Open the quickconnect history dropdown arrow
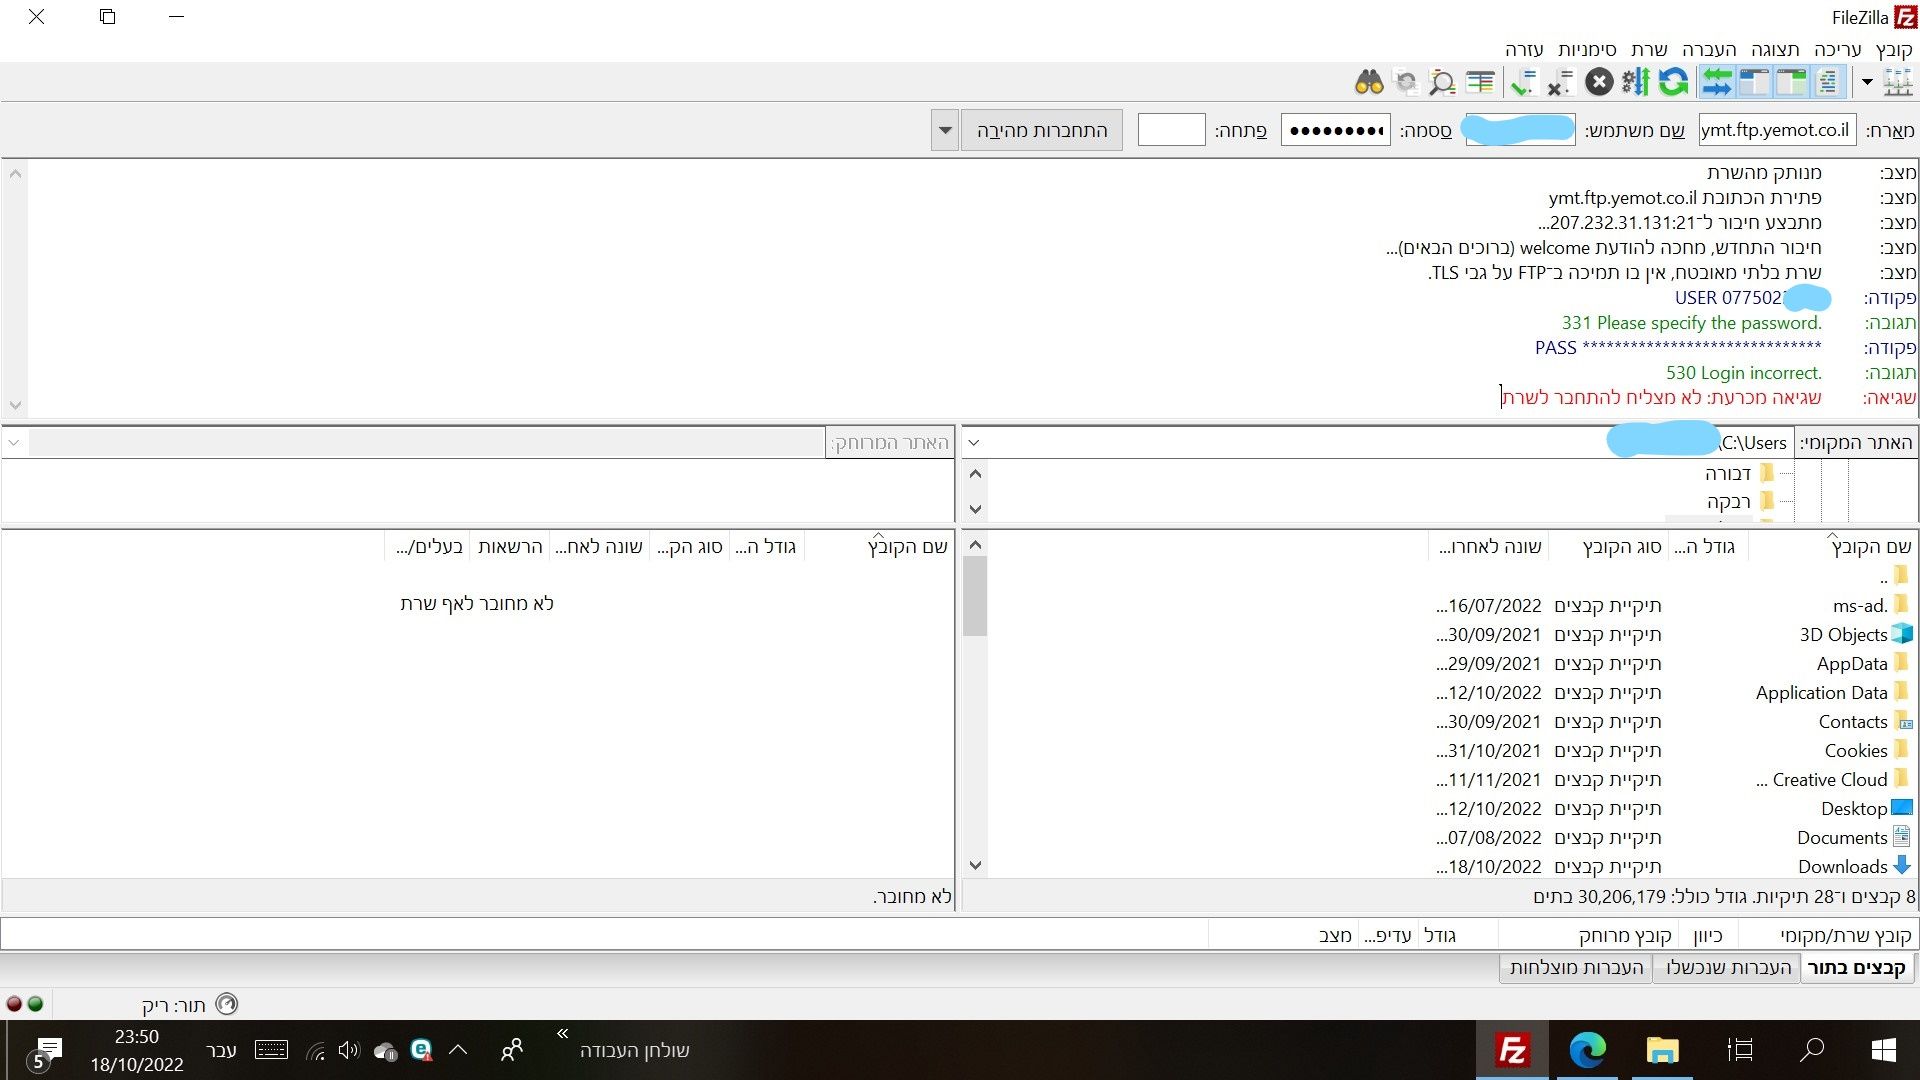This screenshot has height=1080, width=1920. [x=945, y=130]
